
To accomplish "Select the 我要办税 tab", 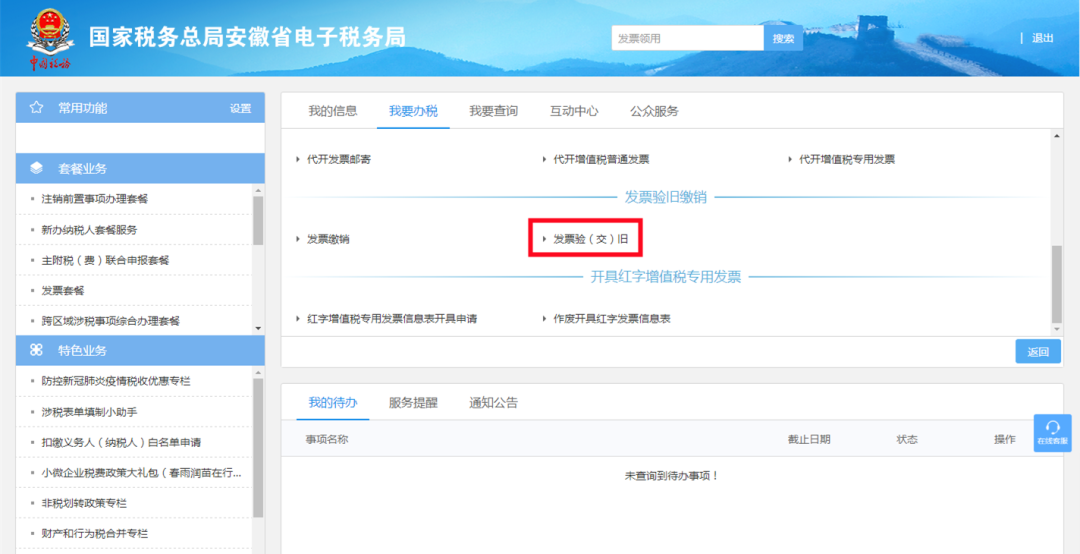I will click(413, 111).
